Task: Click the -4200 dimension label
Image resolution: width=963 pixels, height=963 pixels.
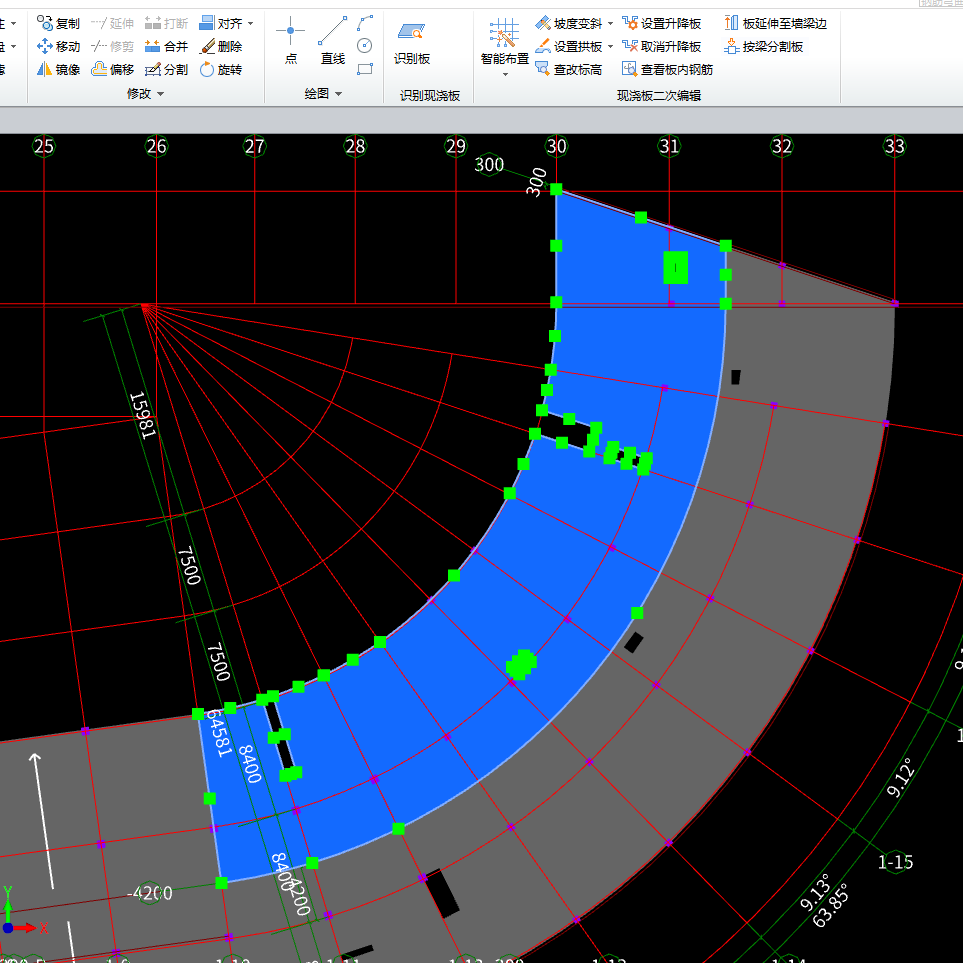Action: [149, 893]
